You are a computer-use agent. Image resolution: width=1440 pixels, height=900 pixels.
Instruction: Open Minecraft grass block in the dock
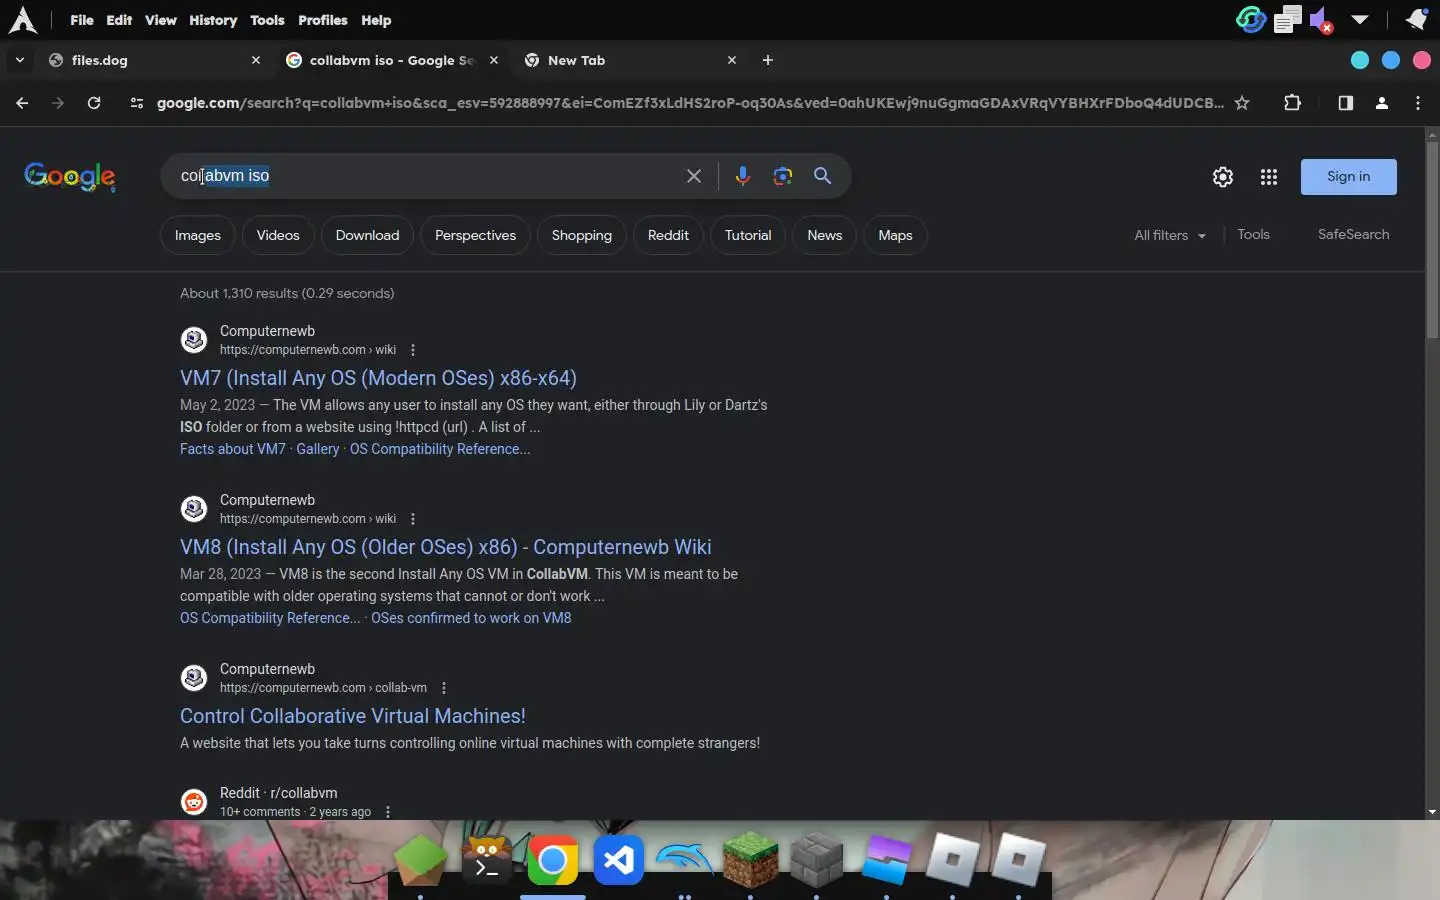pos(751,860)
